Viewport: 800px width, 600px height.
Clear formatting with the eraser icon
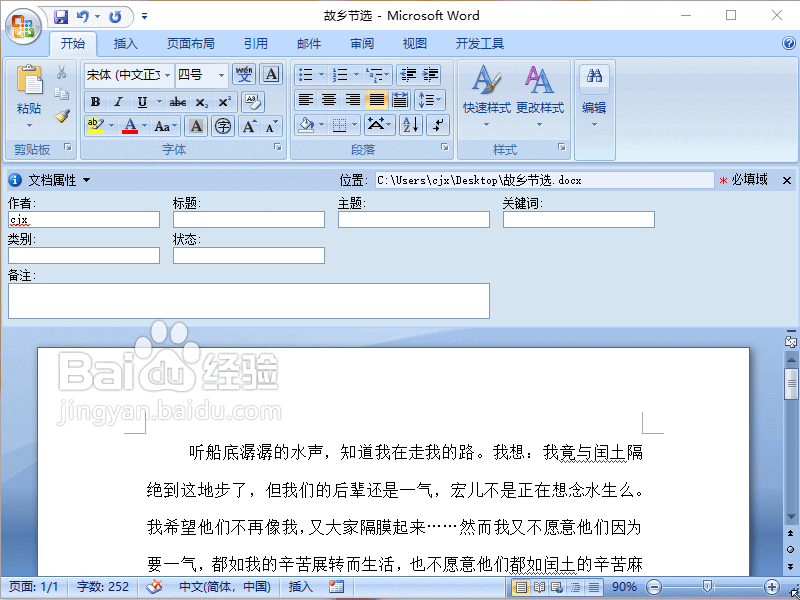(253, 102)
